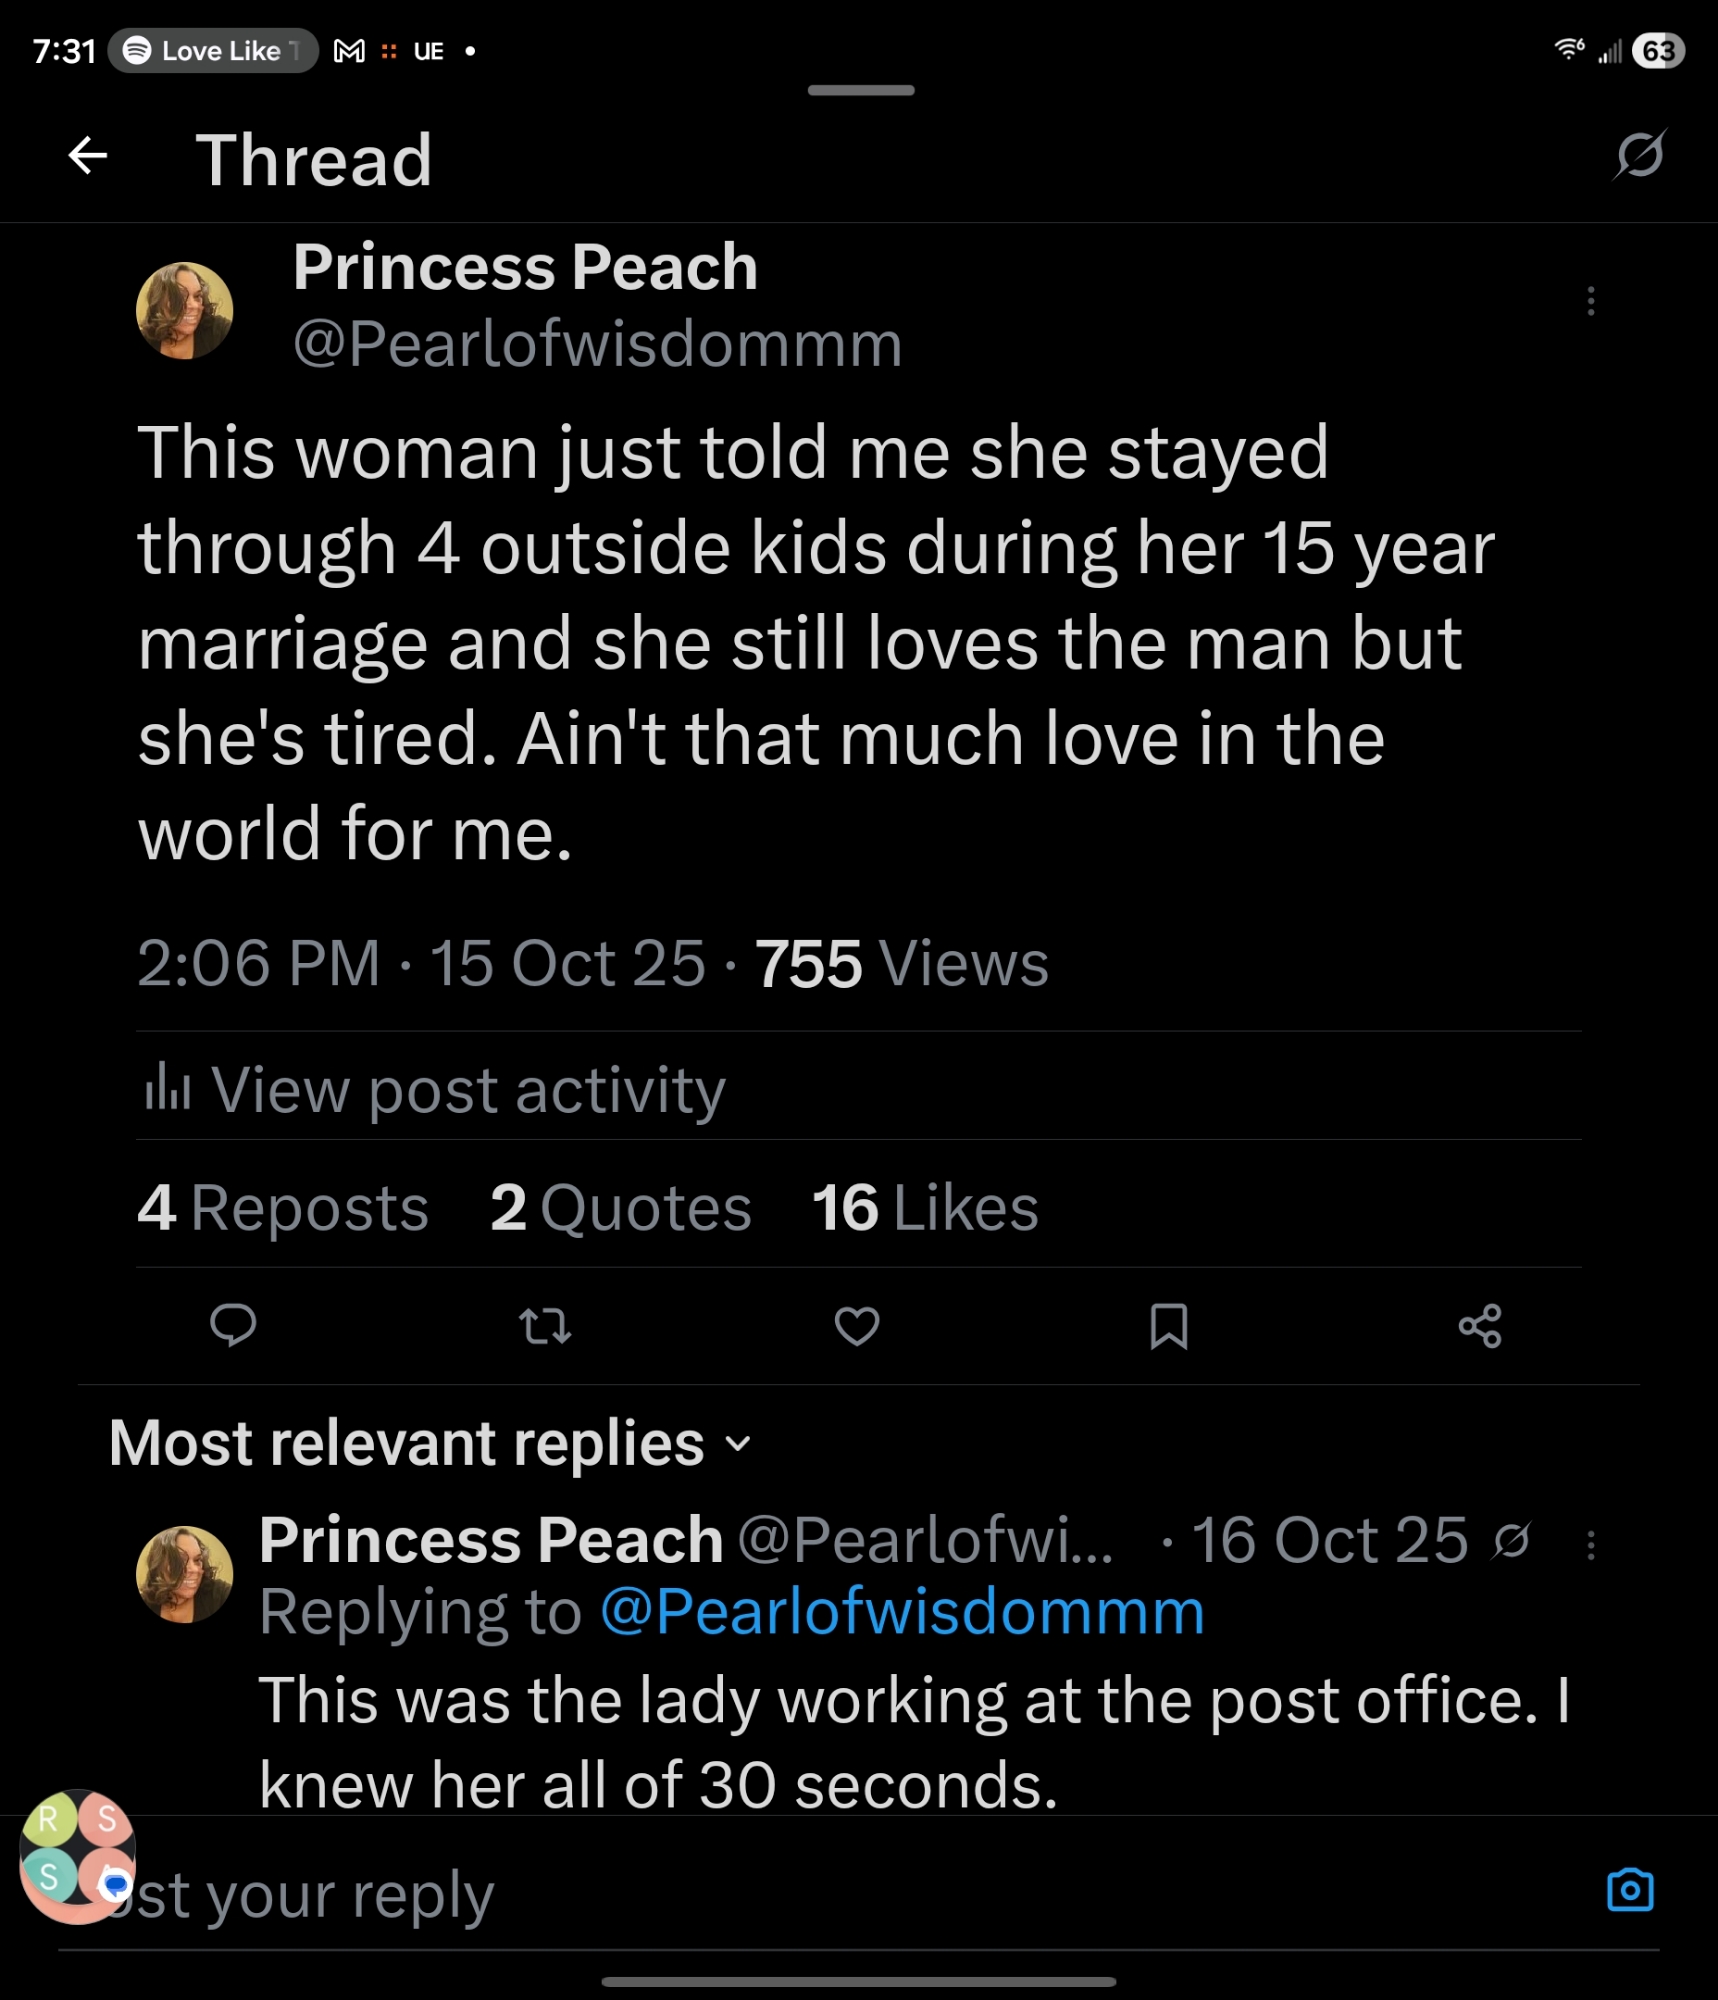View the 16 Likes list

(x=925, y=1208)
